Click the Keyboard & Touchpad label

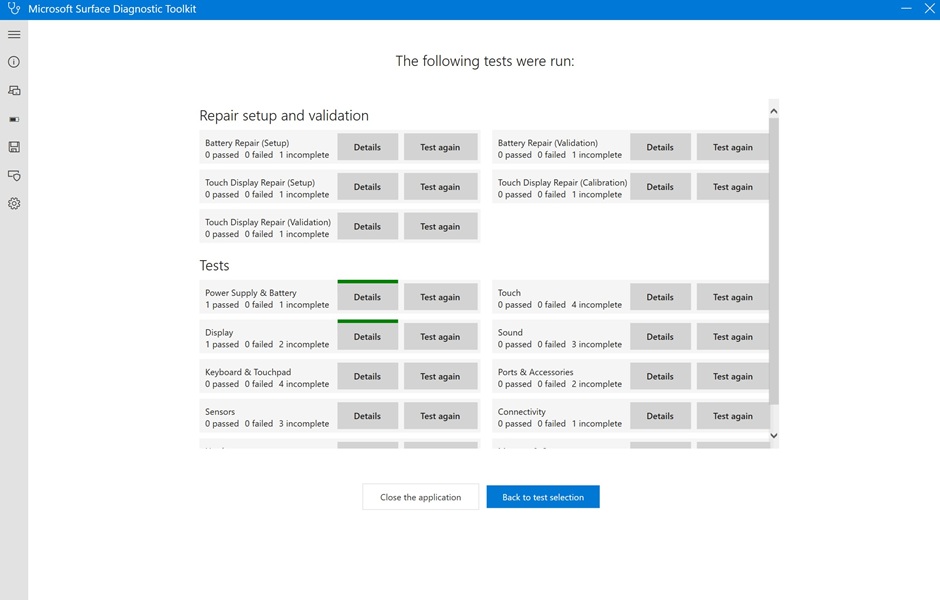[248, 372]
